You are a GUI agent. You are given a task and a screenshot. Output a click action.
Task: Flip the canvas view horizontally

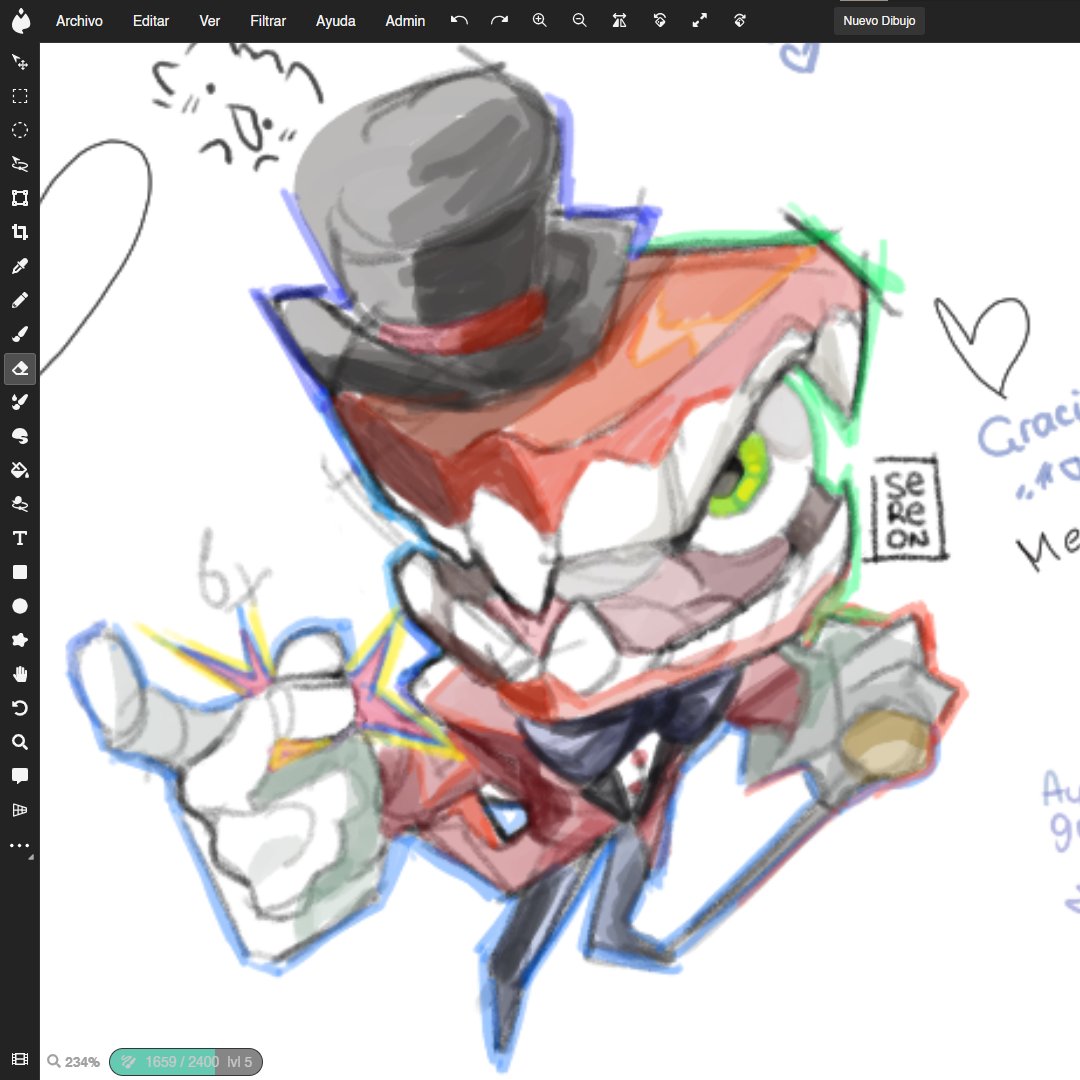[619, 21]
